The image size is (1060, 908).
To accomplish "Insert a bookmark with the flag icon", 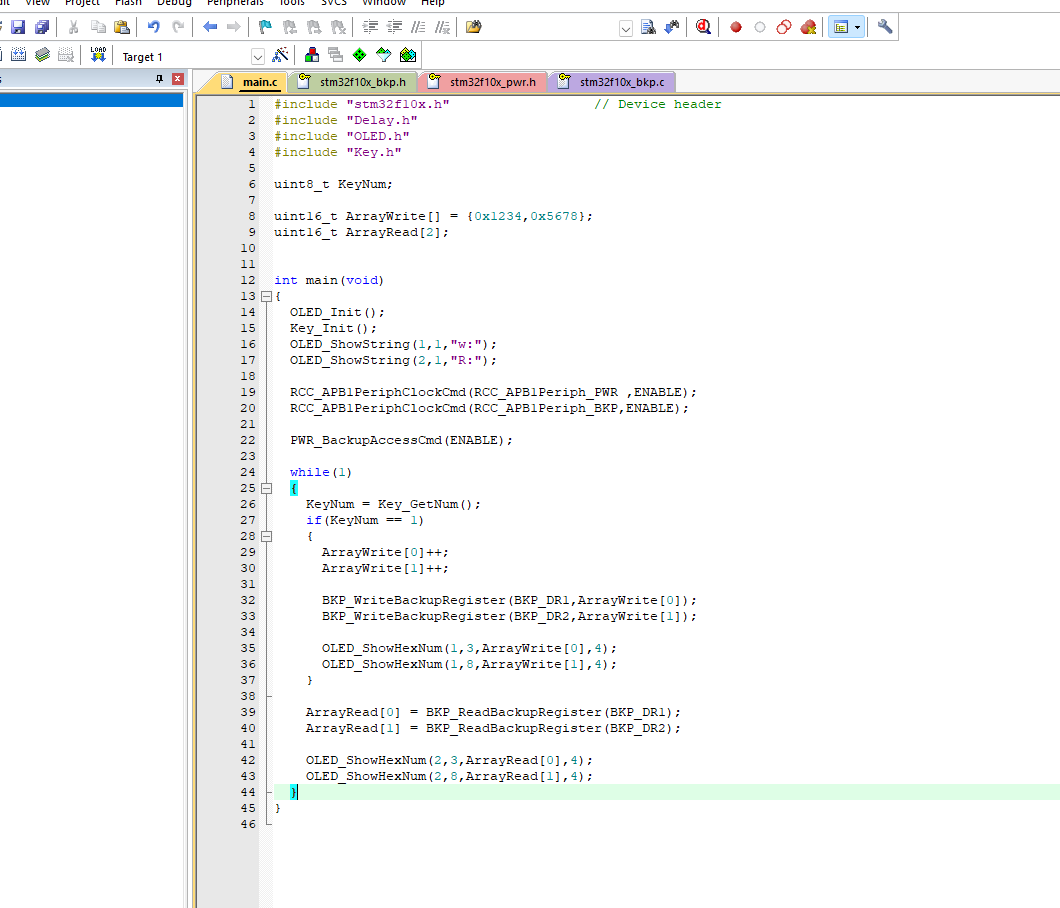I will pyautogui.click(x=265, y=27).
